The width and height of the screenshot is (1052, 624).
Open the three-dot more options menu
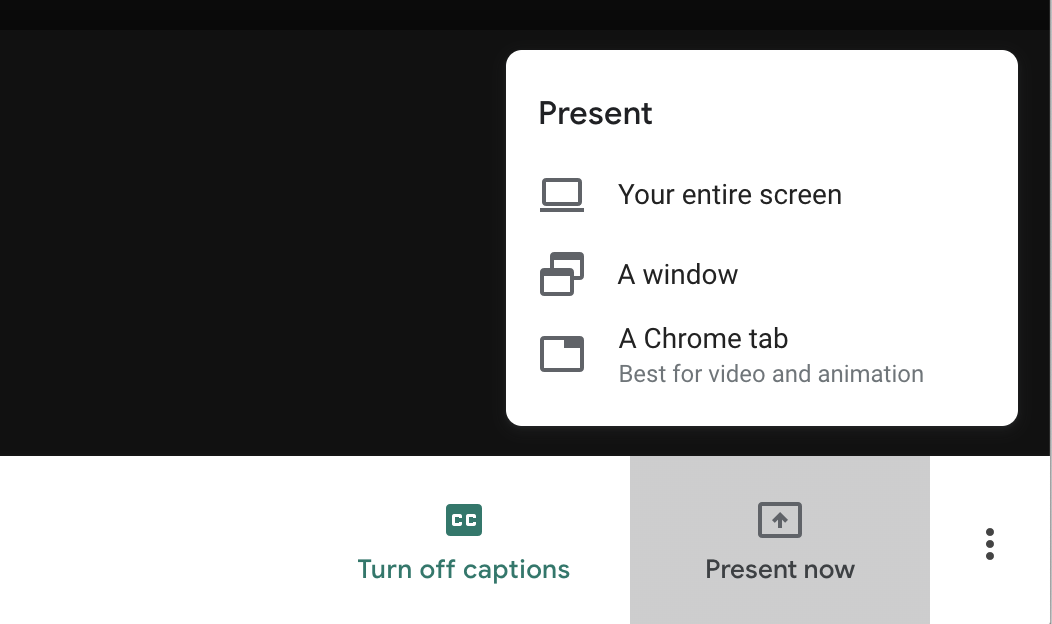(x=990, y=543)
